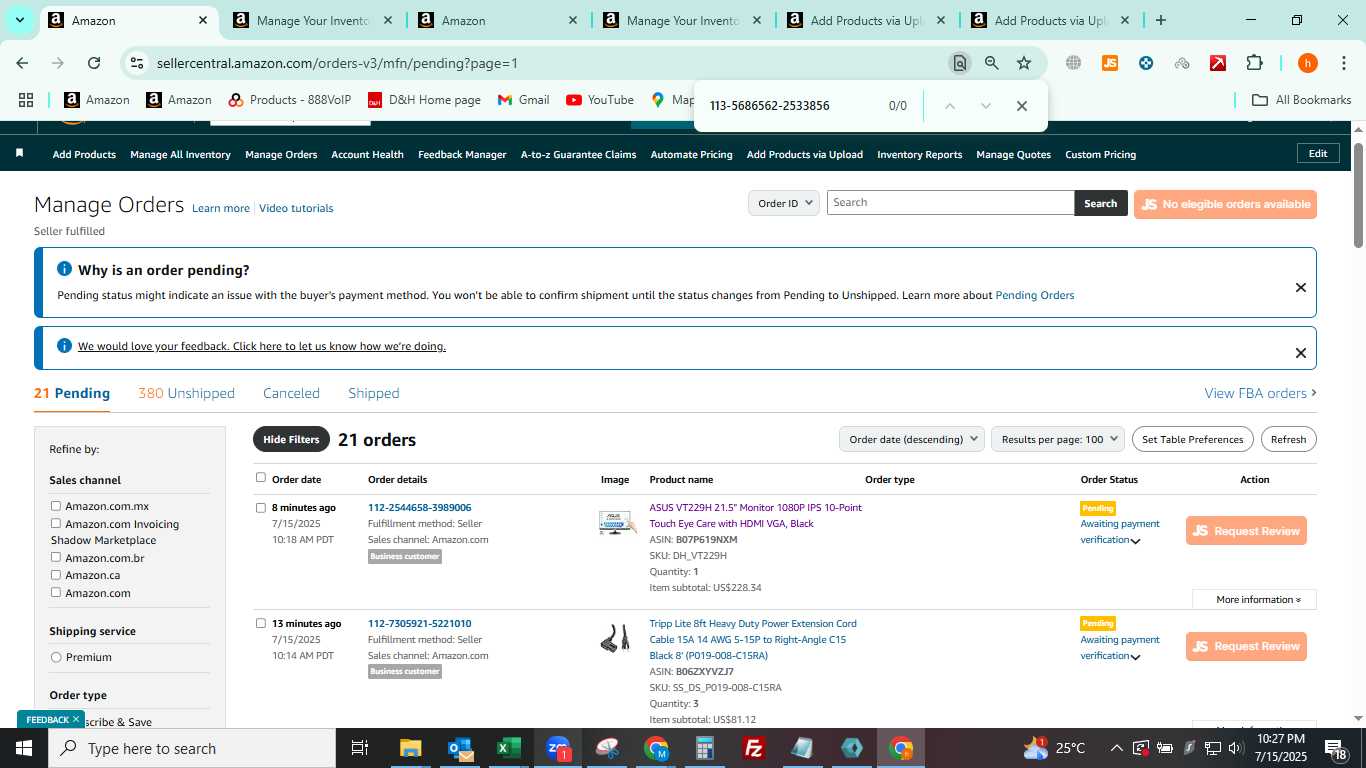
Task: Select the Premium shipping service radio
Action: click(56, 657)
